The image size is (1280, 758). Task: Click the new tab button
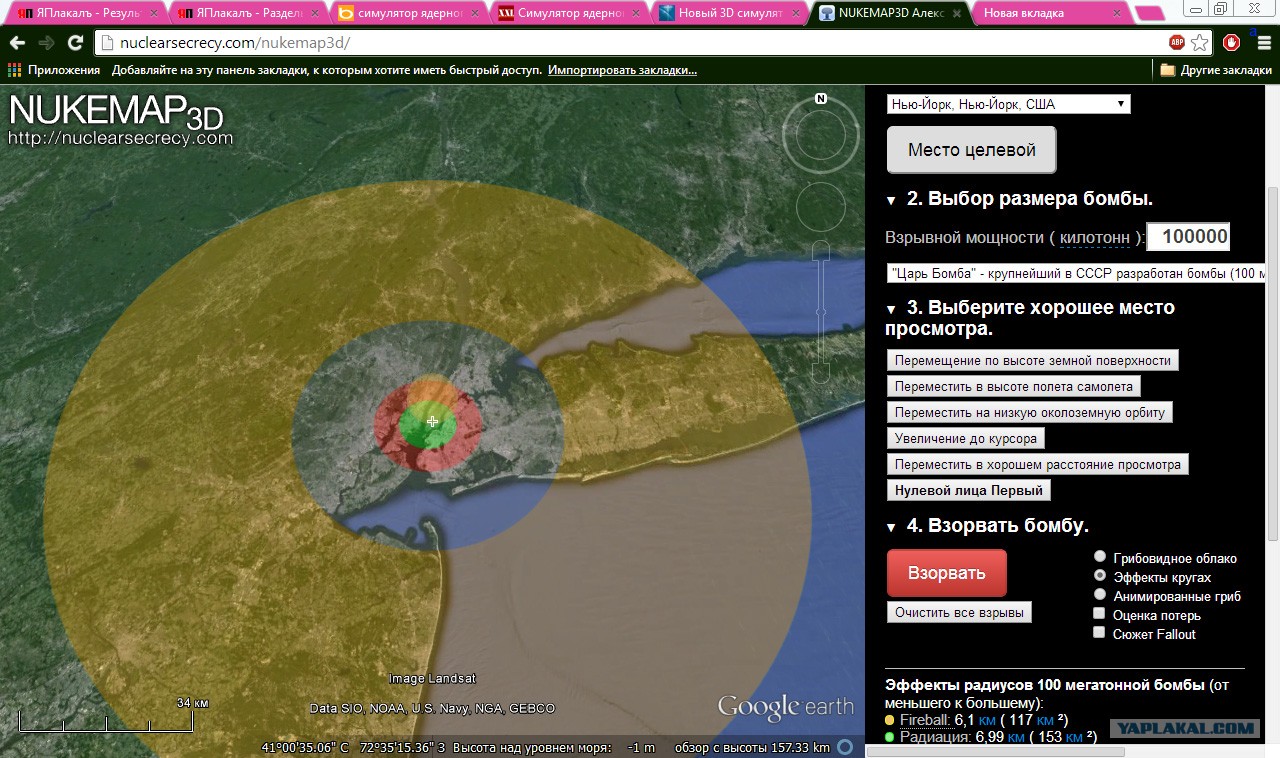pos(1149,13)
